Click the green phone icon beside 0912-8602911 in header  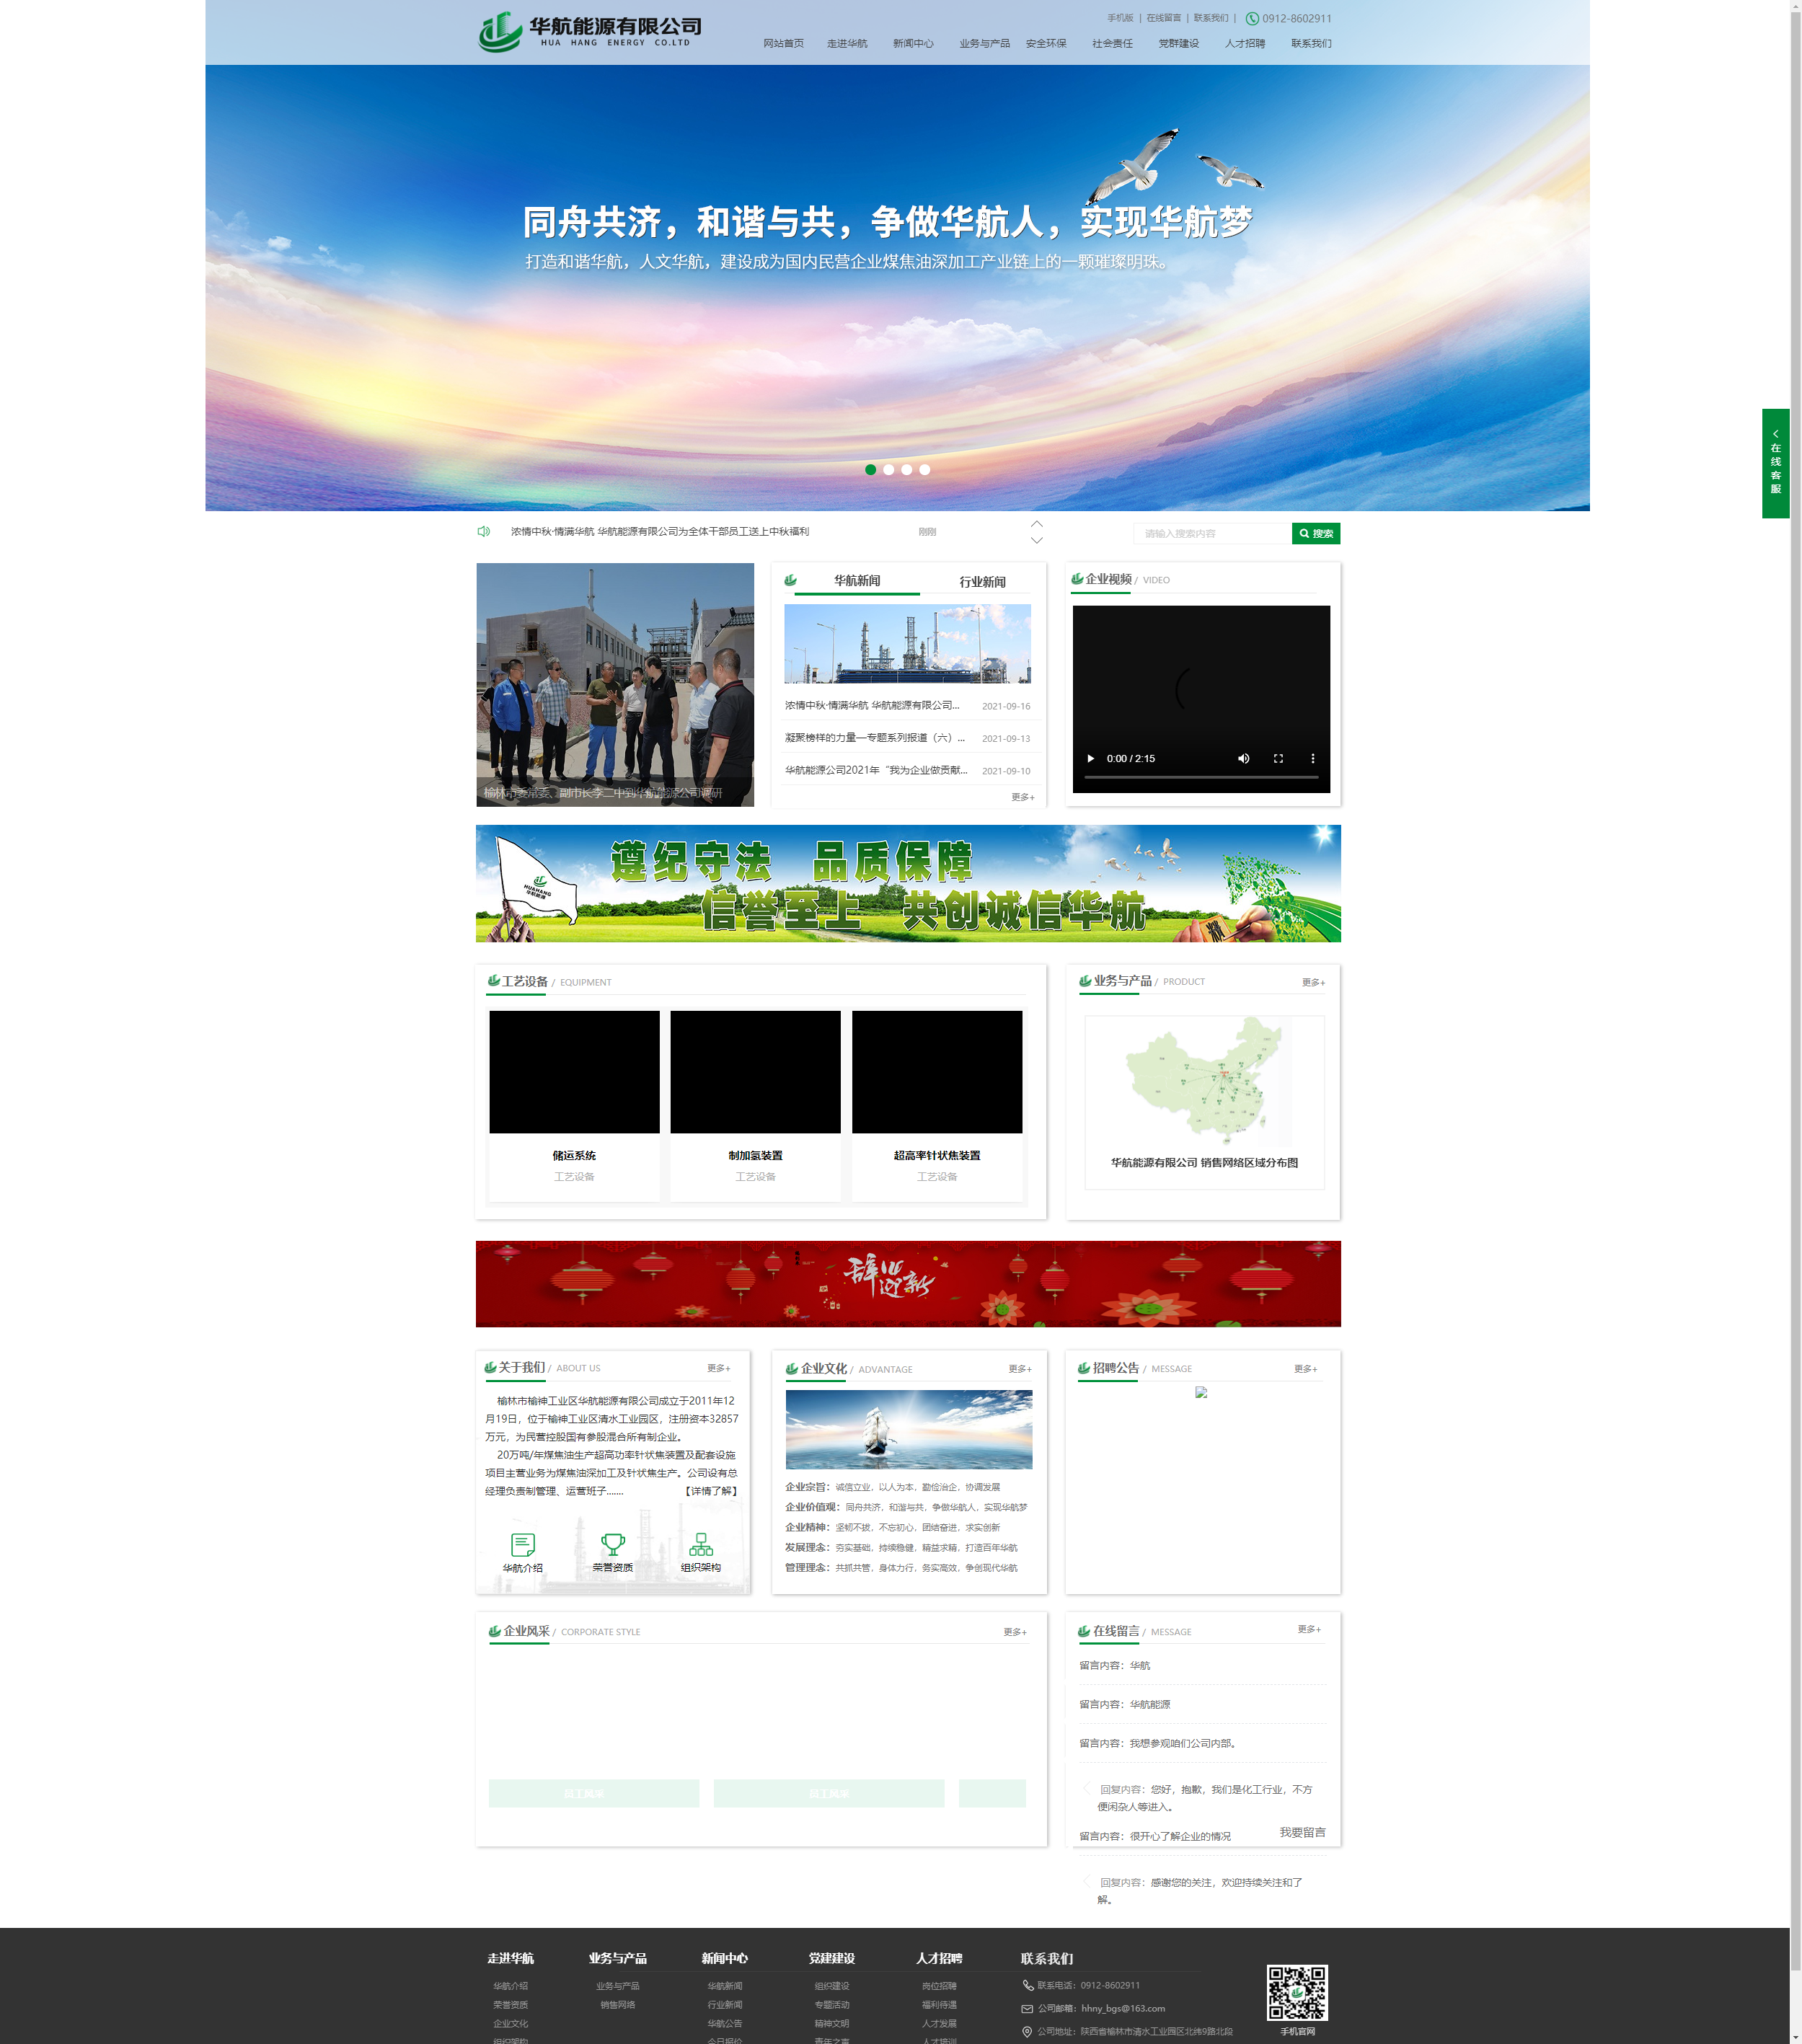(1252, 18)
